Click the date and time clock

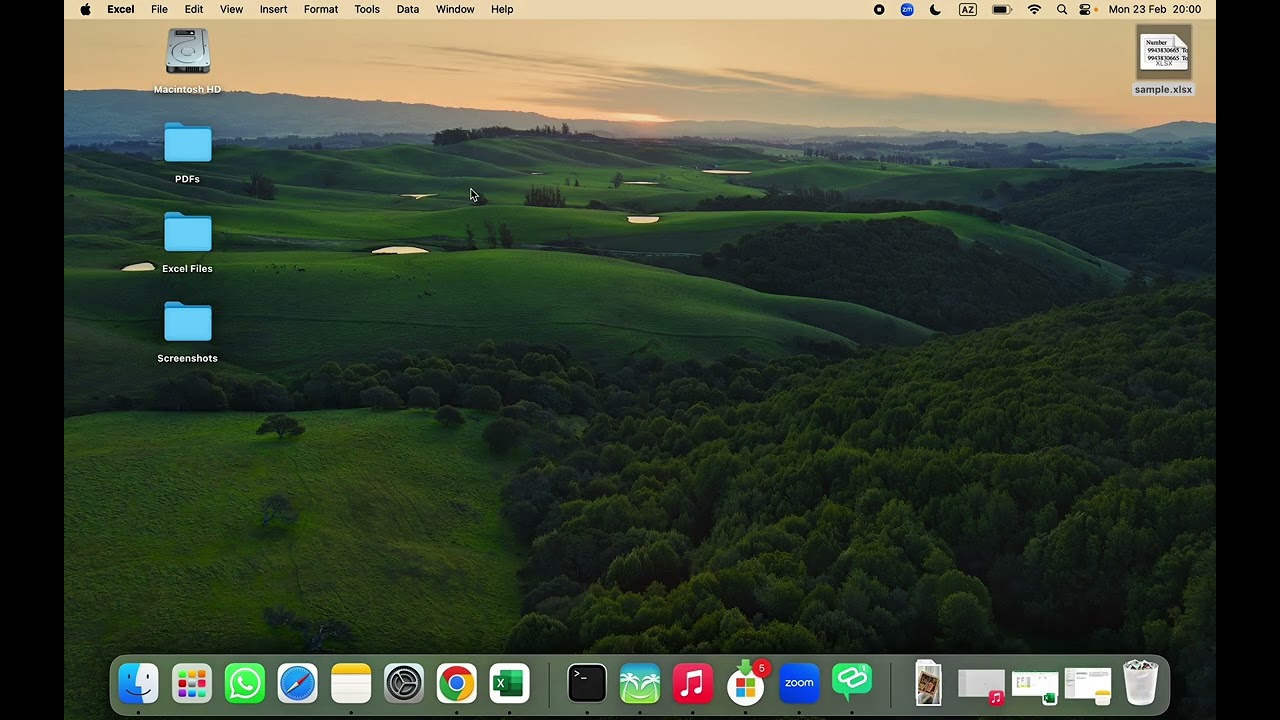click(x=1155, y=10)
